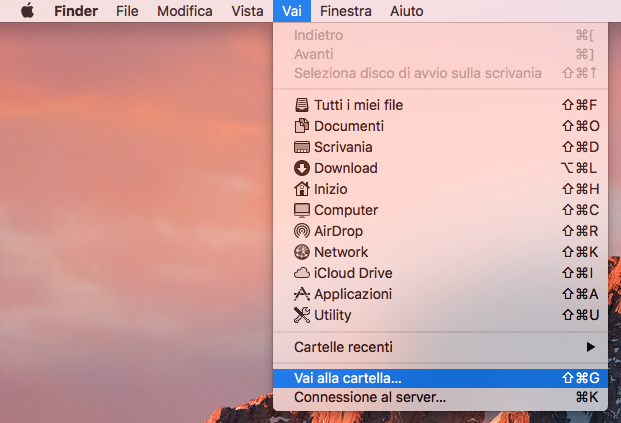Select the iCloud Drive cloud icon
The width and height of the screenshot is (621, 423).
[302, 273]
